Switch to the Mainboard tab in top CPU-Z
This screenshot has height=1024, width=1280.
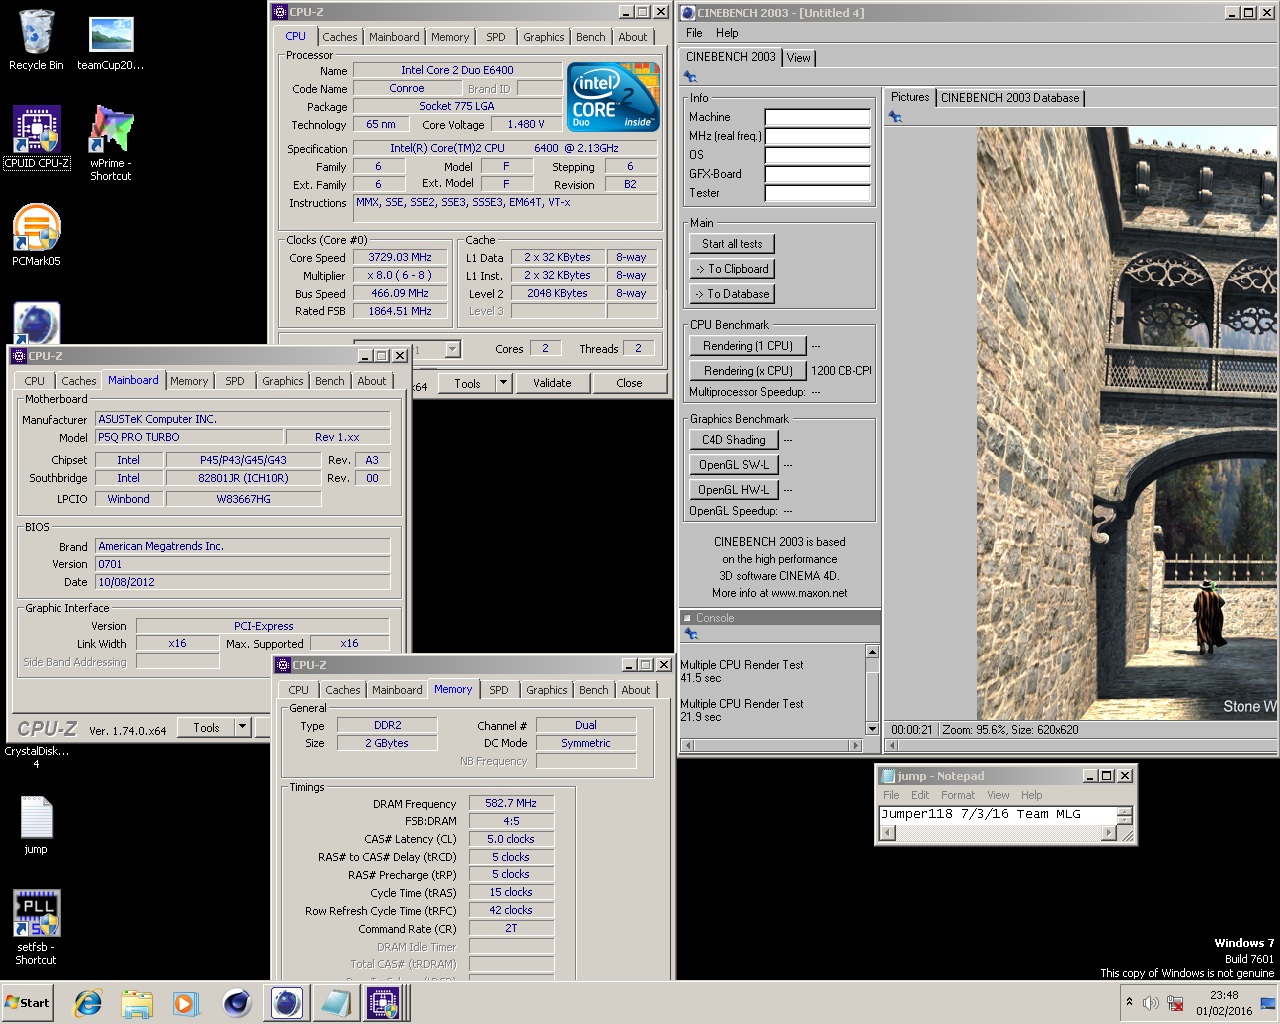[394, 37]
